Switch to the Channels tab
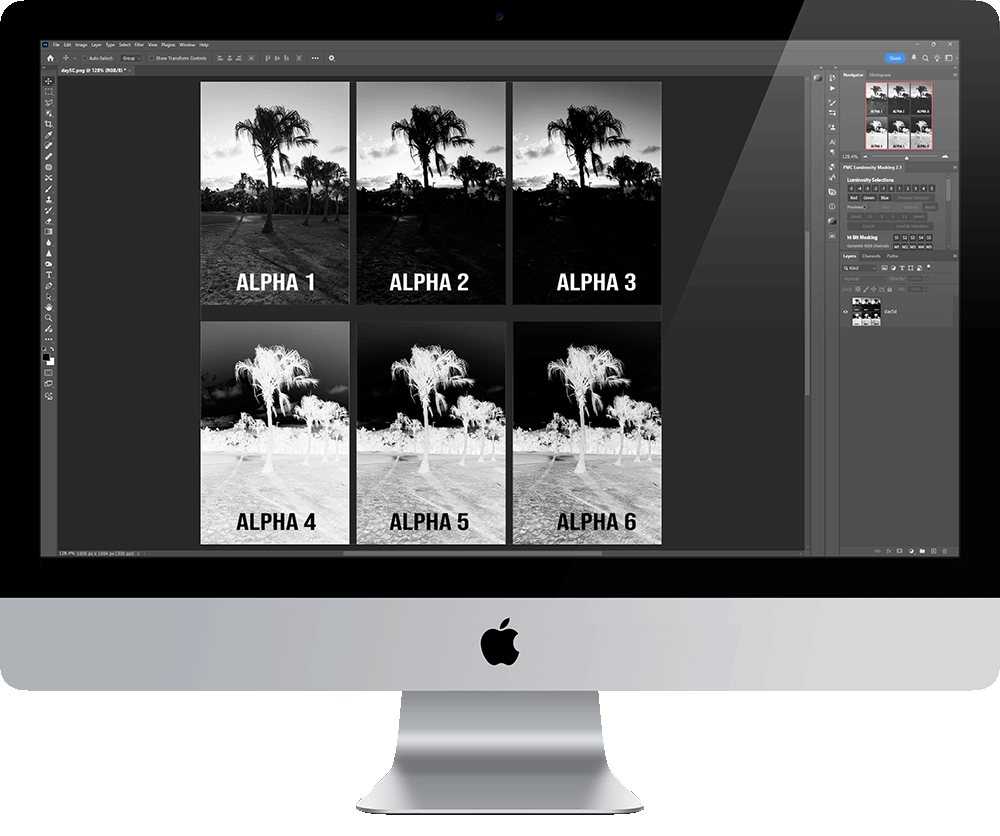 (x=871, y=256)
